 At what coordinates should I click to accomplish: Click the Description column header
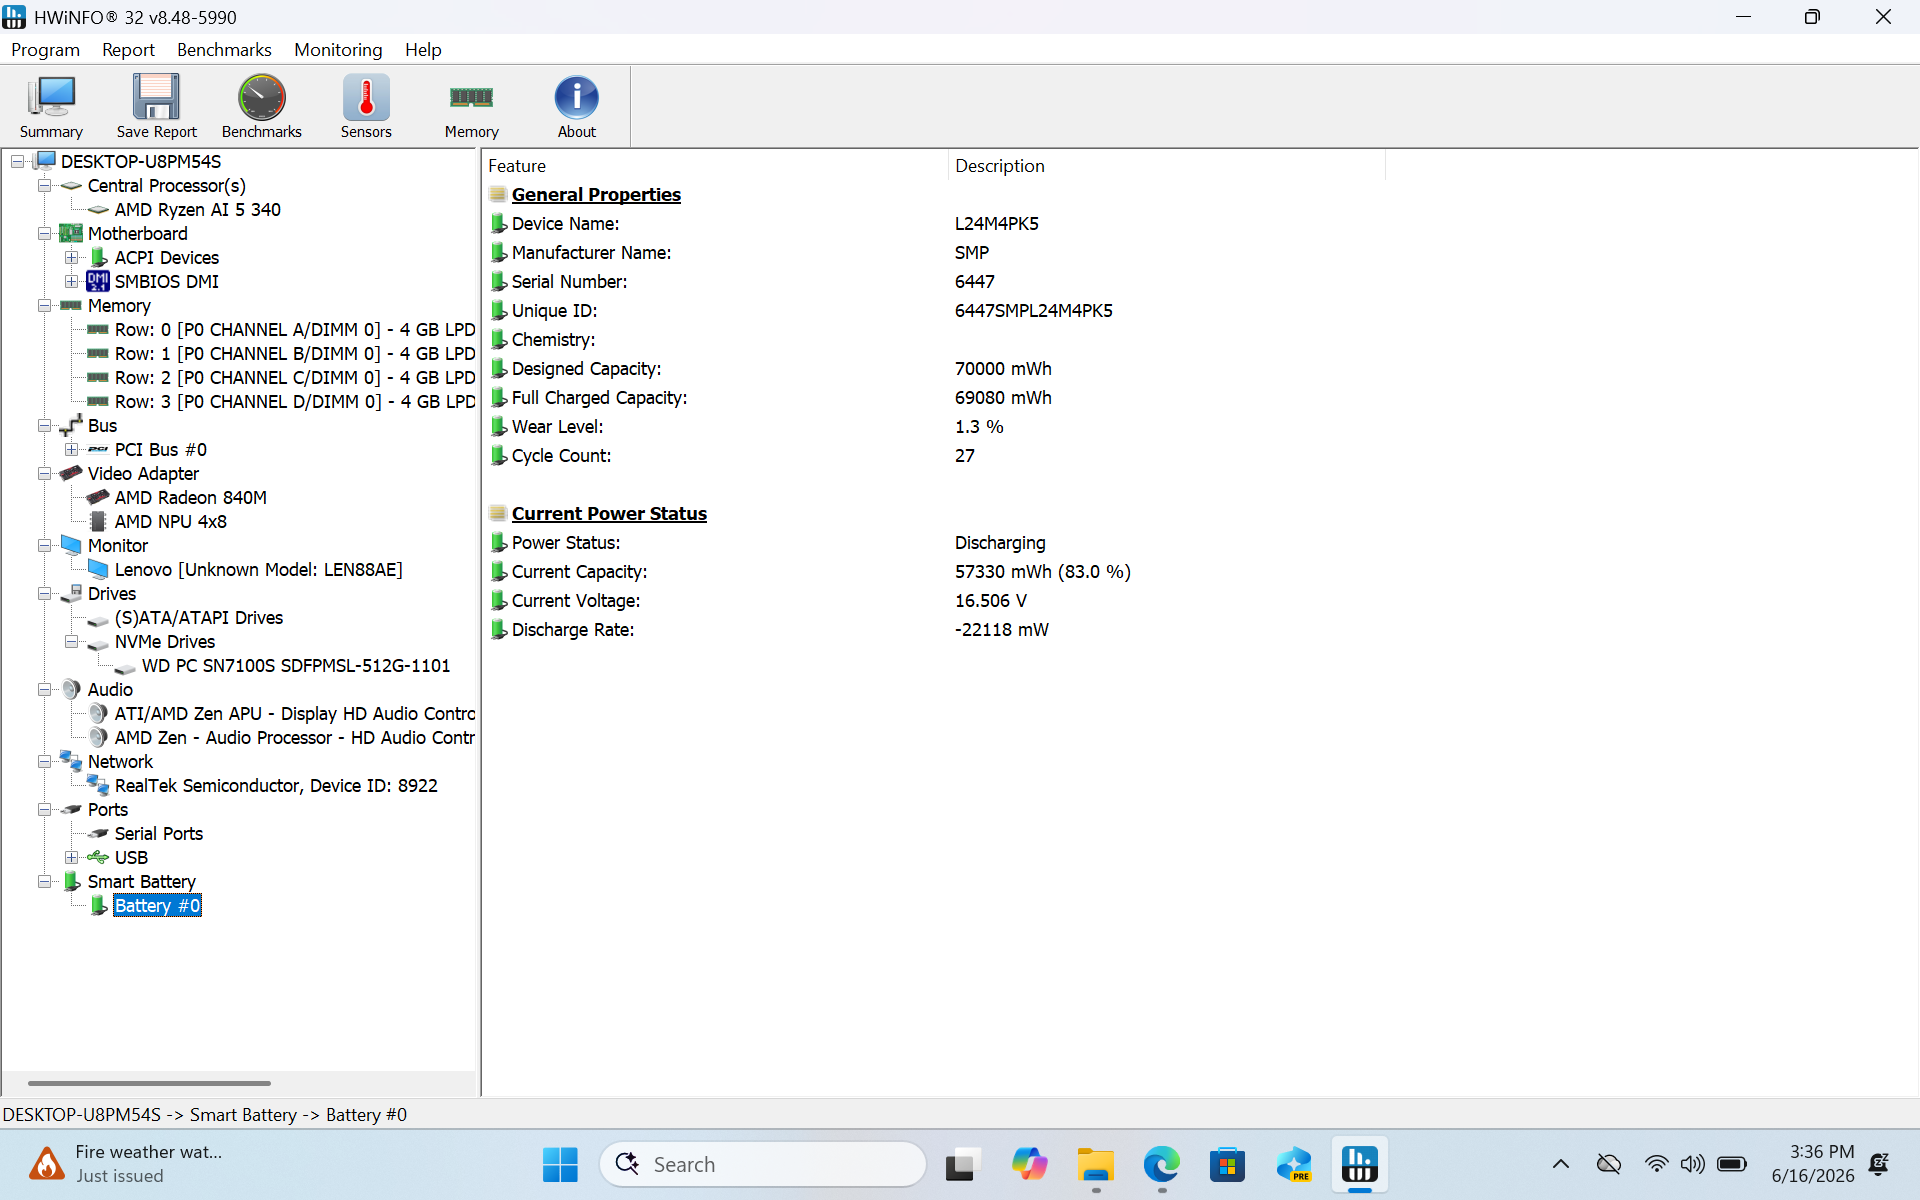pos(1166,166)
